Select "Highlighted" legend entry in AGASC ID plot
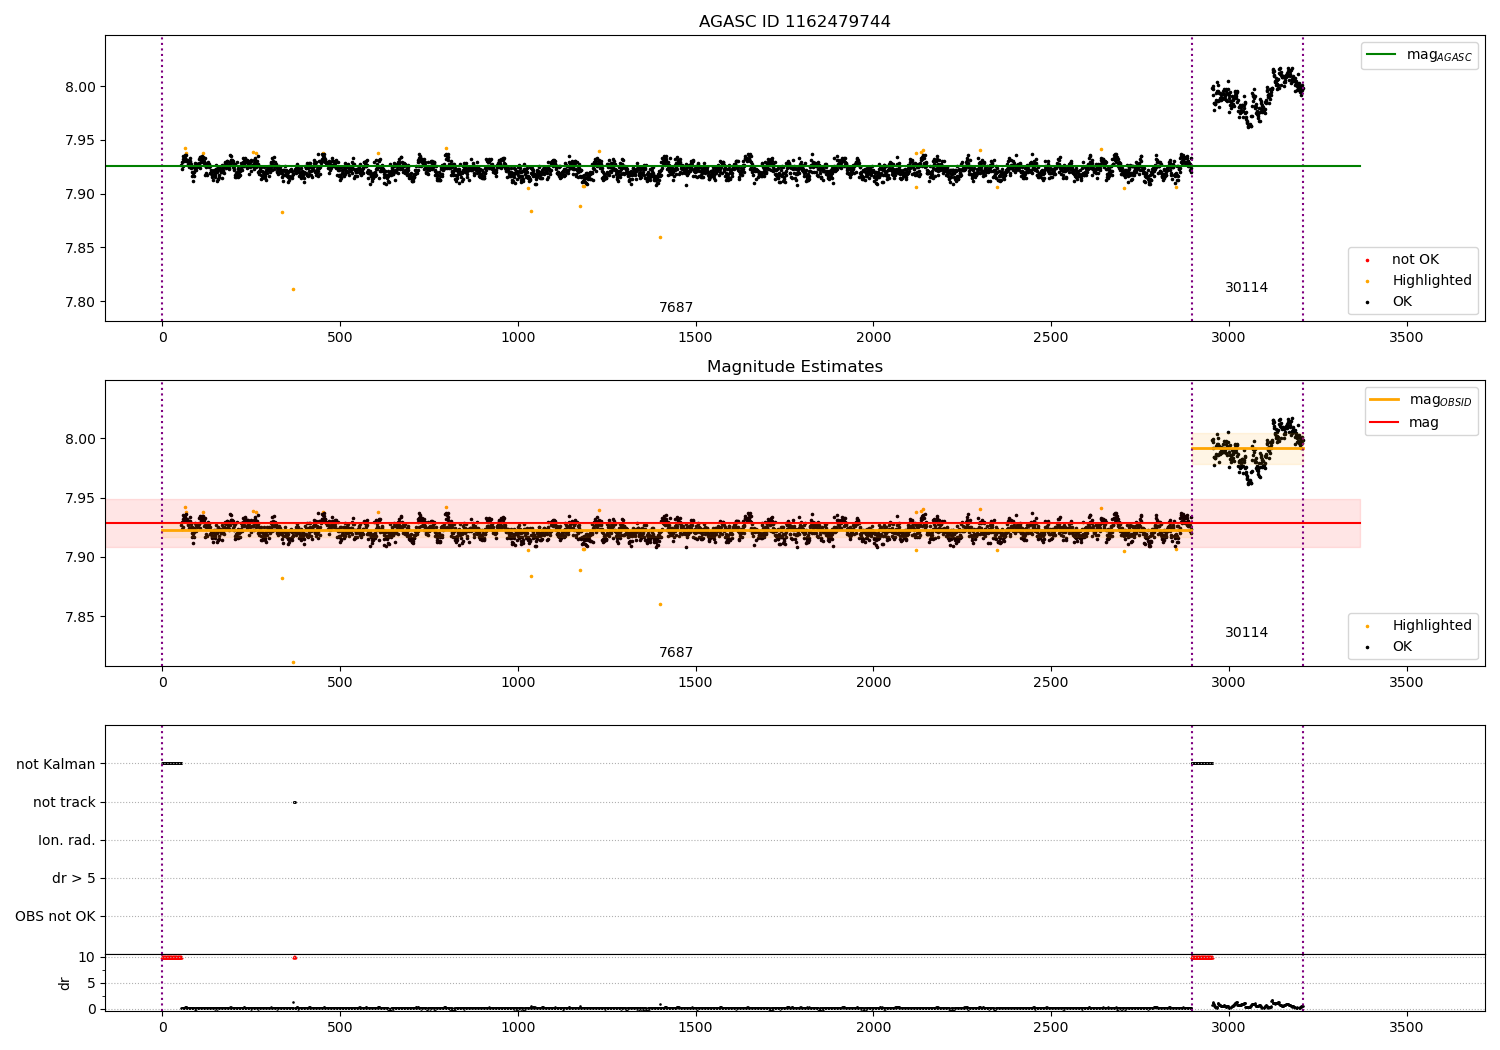1500x1050 pixels. pos(1431,281)
